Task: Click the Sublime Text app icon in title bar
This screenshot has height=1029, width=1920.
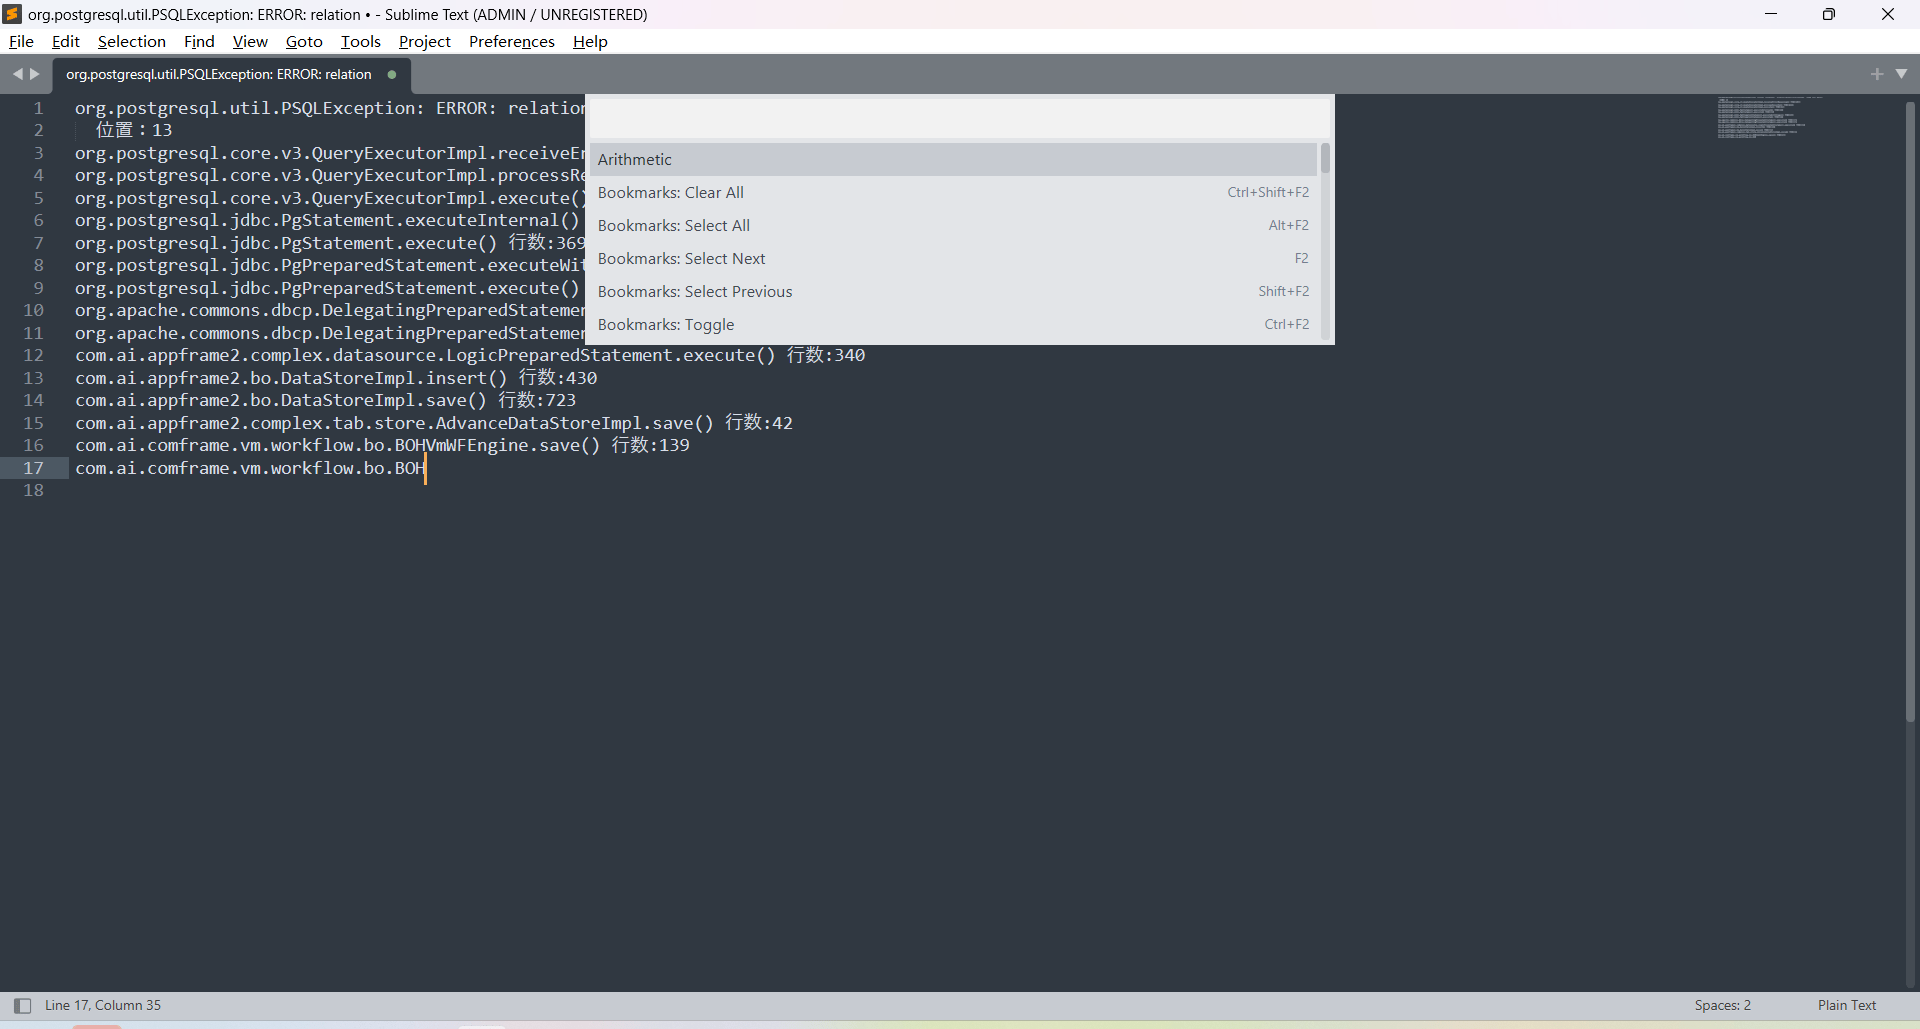Action: point(12,14)
